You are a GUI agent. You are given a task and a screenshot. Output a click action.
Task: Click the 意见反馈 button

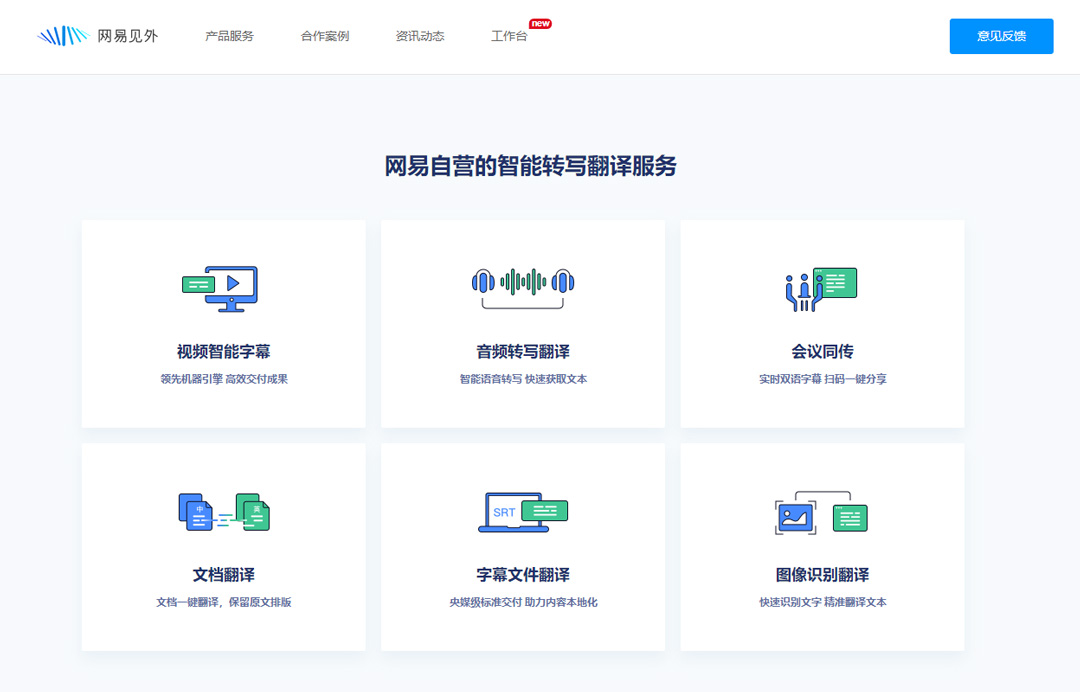tap(1001, 36)
